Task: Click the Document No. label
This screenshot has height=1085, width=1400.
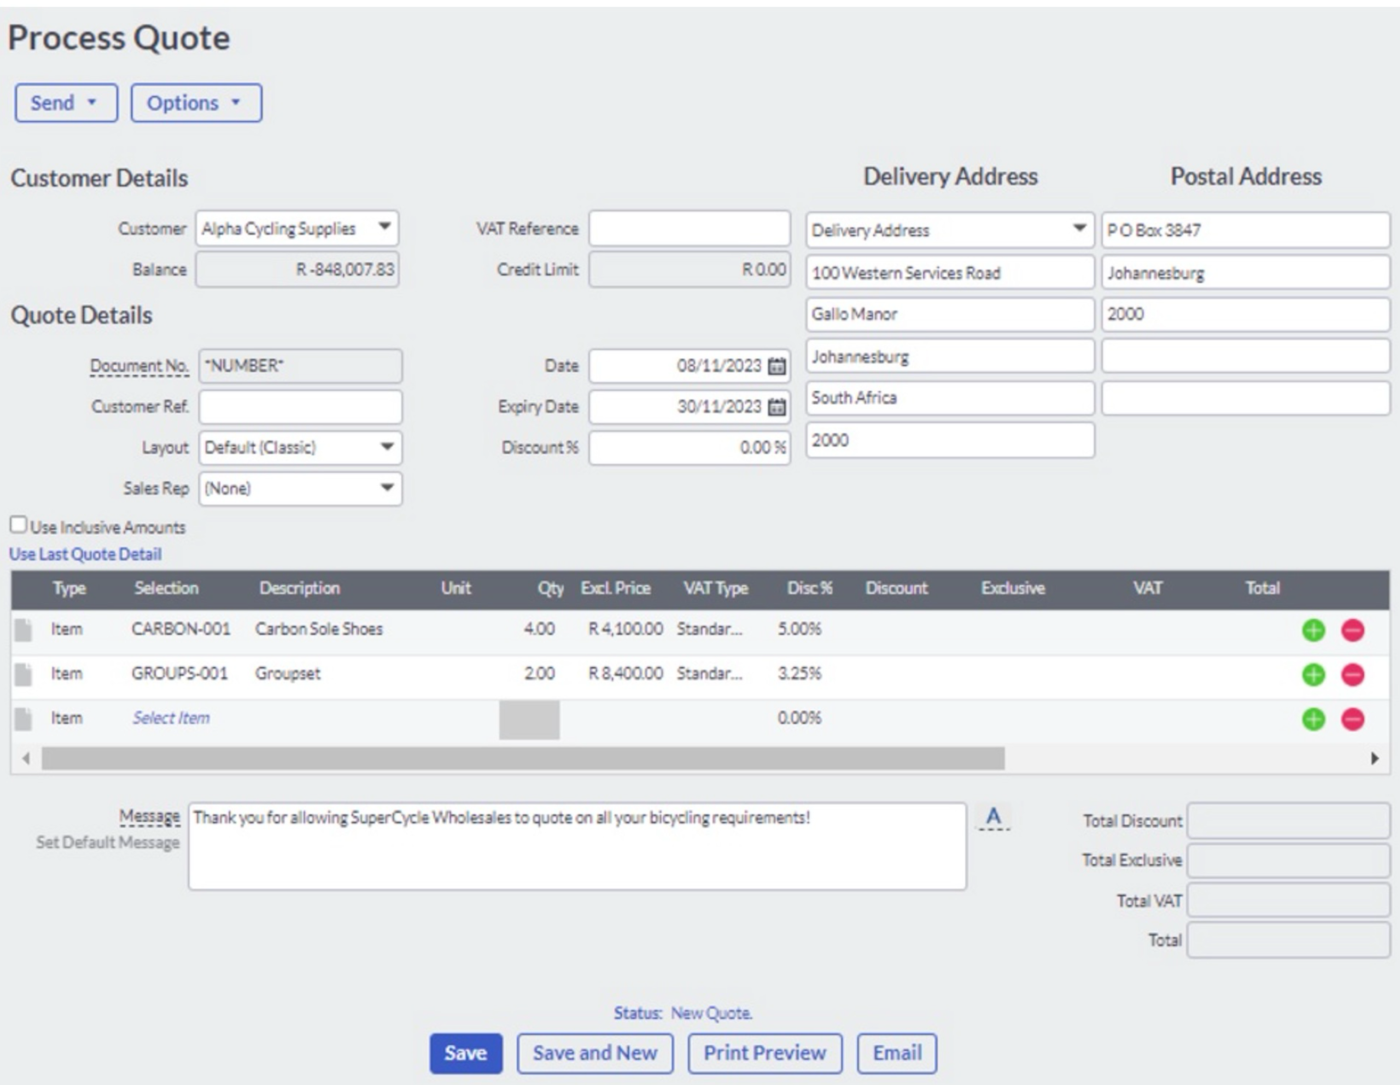Action: click(139, 366)
